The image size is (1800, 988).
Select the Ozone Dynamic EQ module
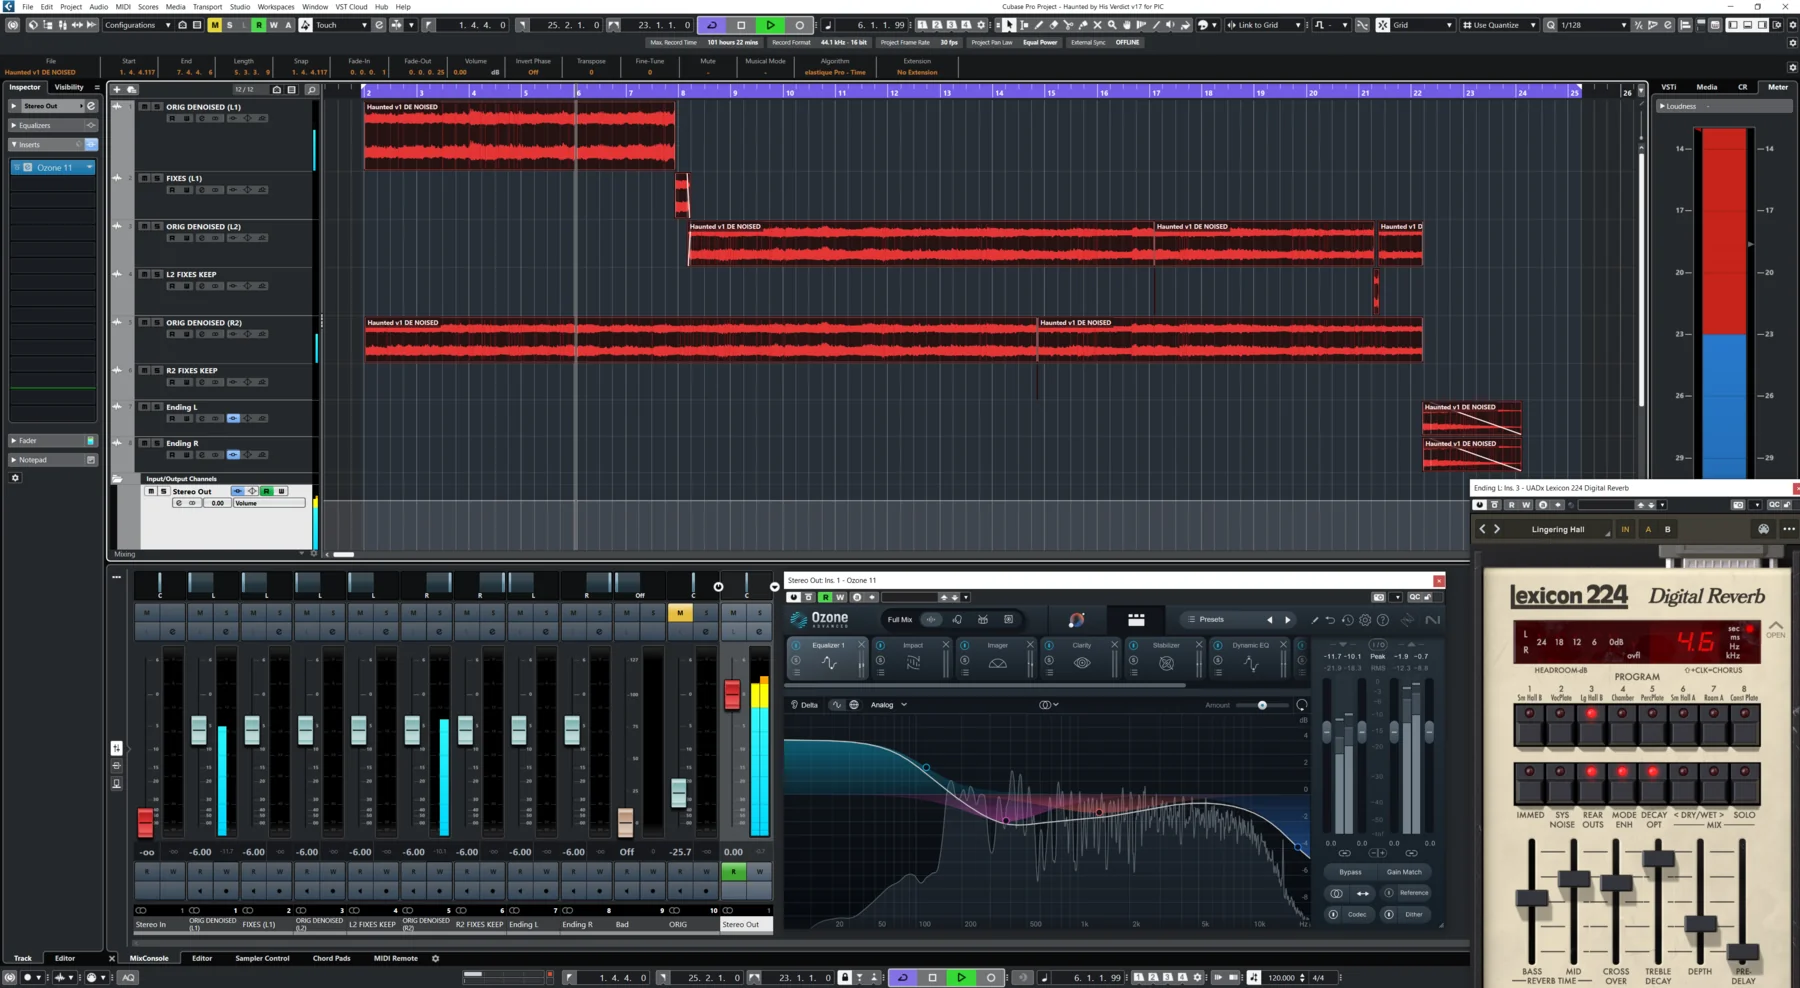1250,656
